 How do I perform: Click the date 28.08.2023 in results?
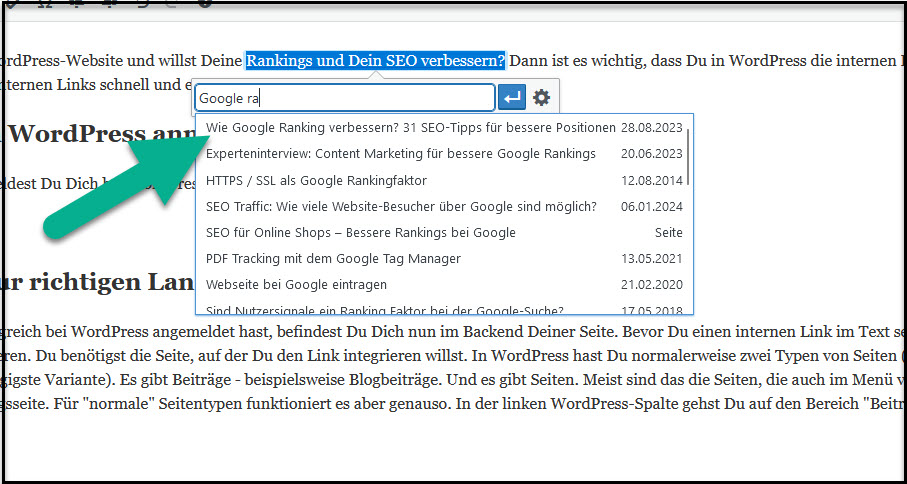pos(652,127)
